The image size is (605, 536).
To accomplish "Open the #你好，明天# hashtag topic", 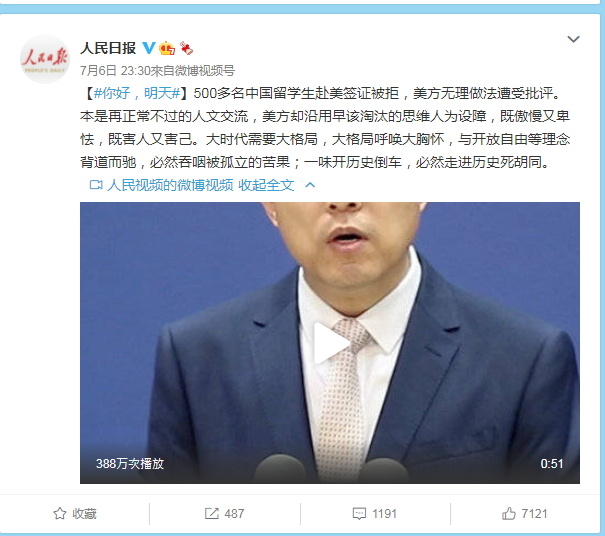I will pos(137,93).
